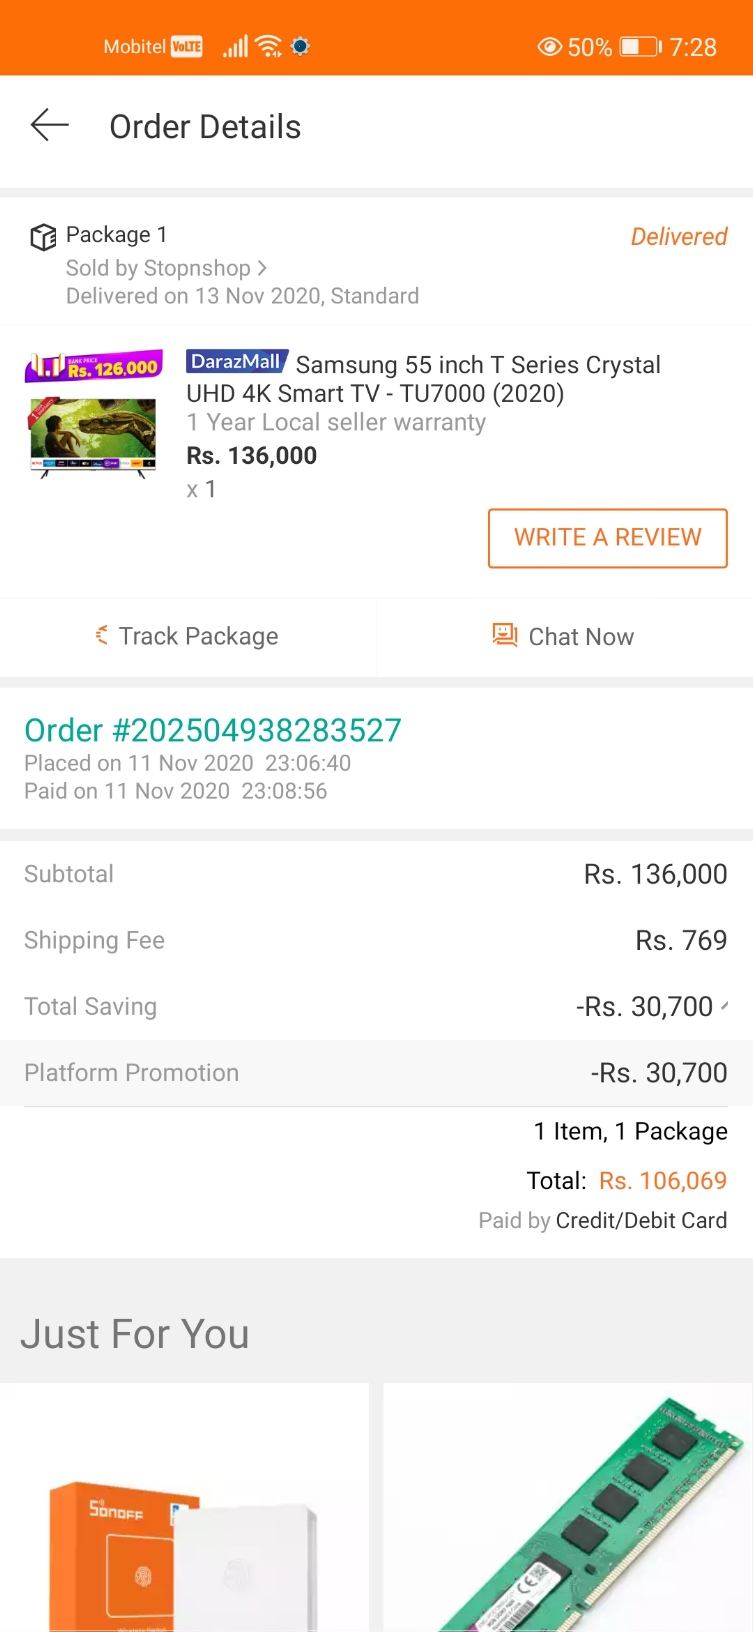Collapse the Total Saving arrow
Screen dimensions: 753x1632
724,1006
